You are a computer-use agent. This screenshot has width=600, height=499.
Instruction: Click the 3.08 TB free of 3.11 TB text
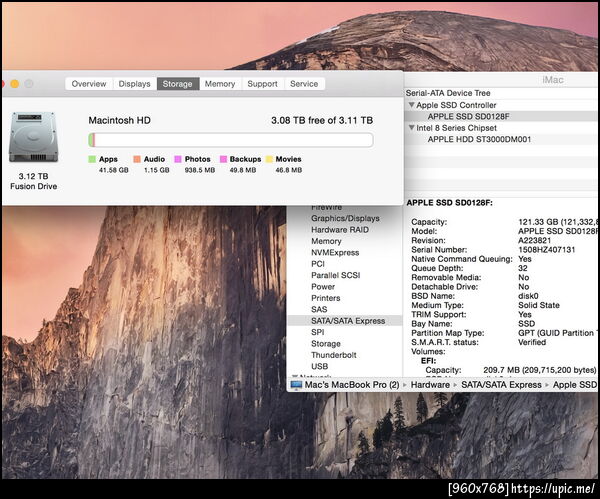click(x=322, y=121)
